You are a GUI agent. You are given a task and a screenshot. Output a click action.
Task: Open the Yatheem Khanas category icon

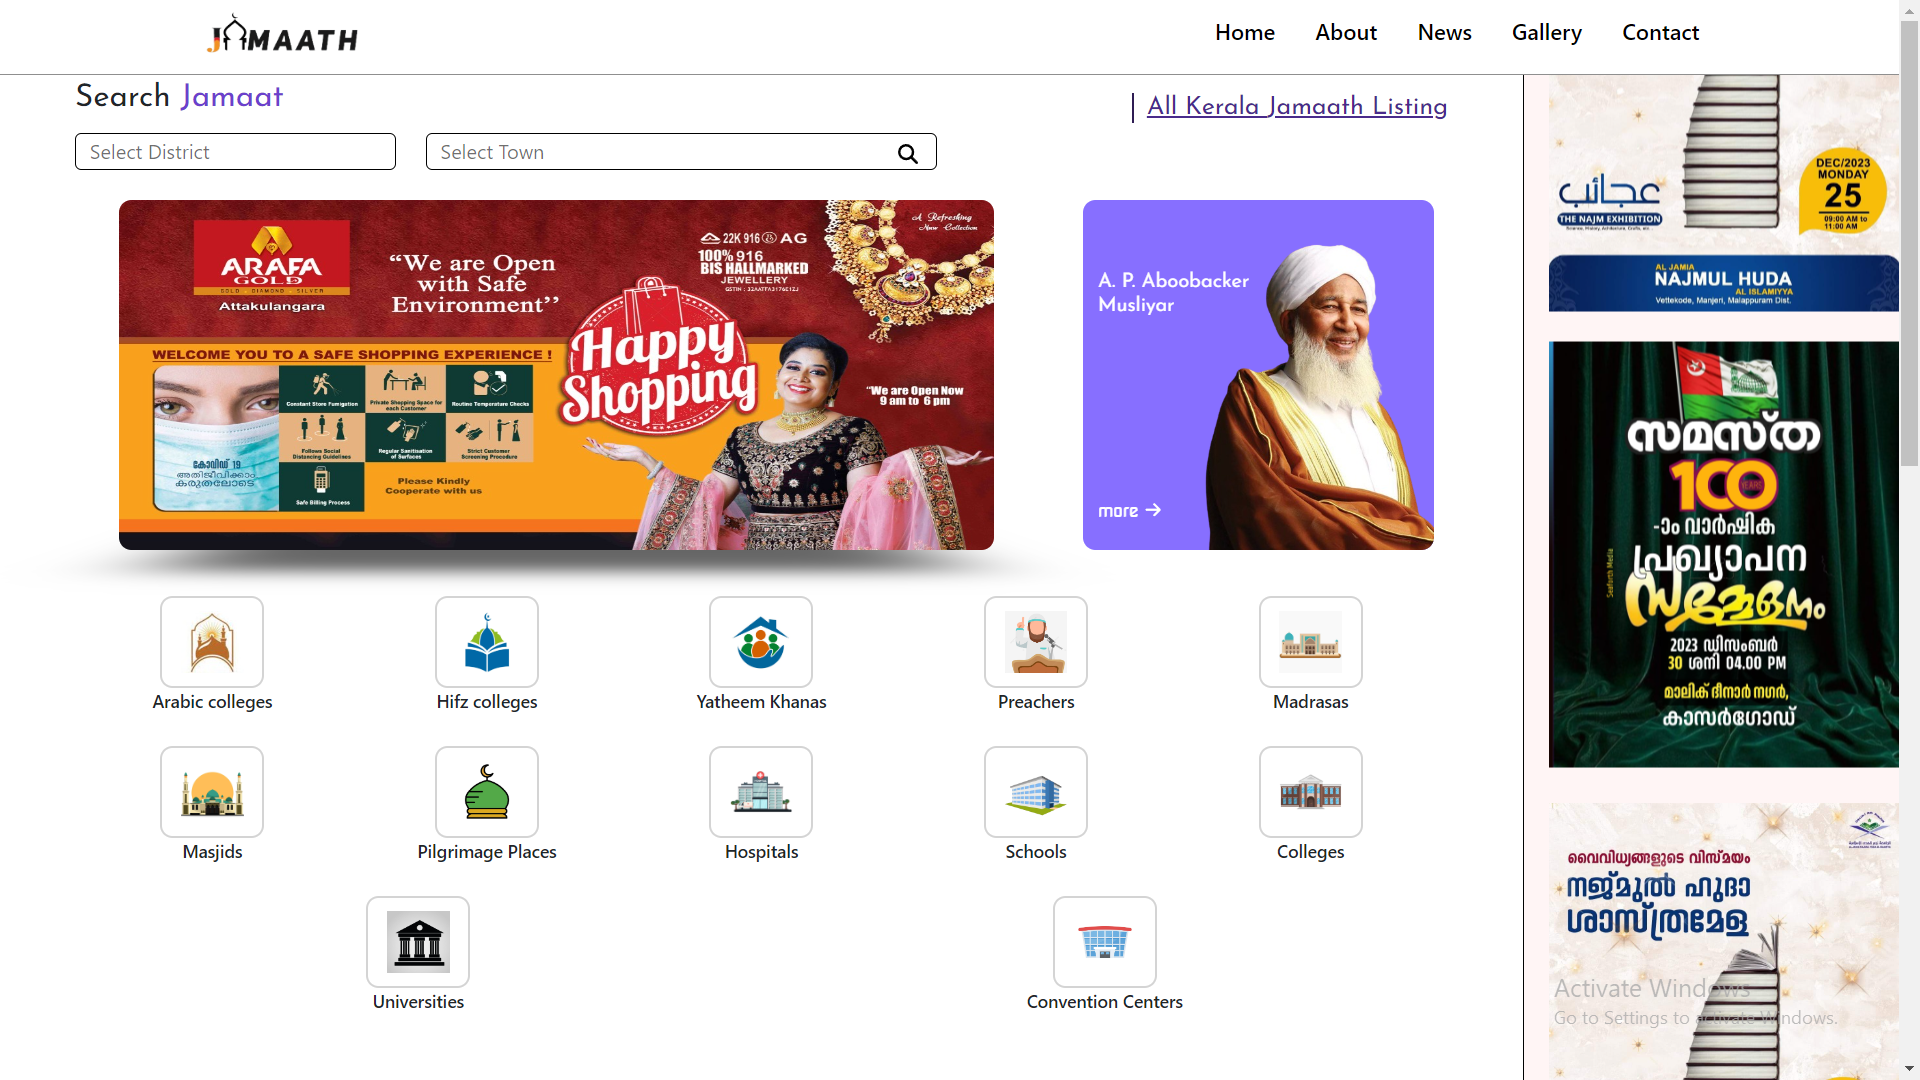761,642
